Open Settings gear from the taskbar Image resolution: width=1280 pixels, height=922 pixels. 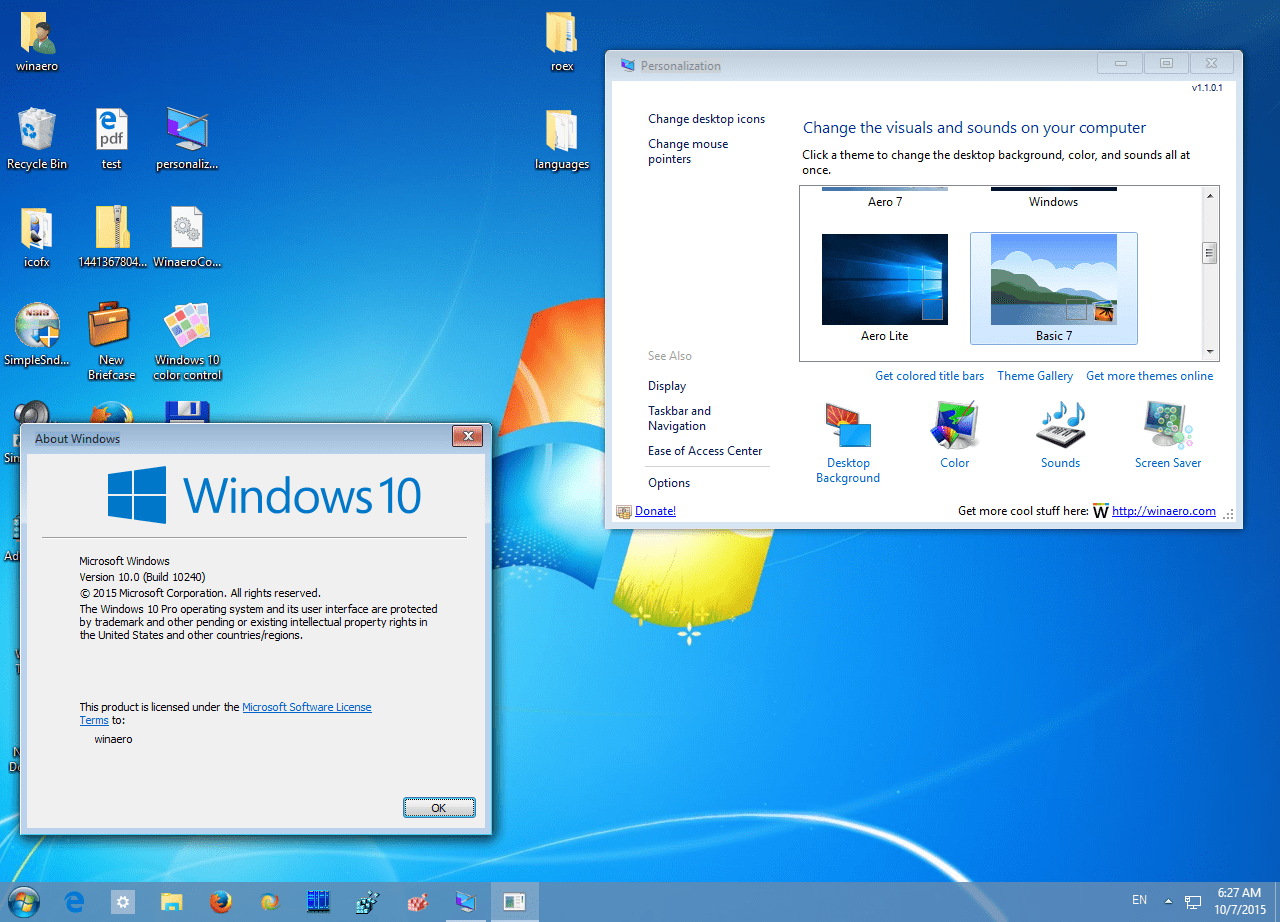(123, 902)
